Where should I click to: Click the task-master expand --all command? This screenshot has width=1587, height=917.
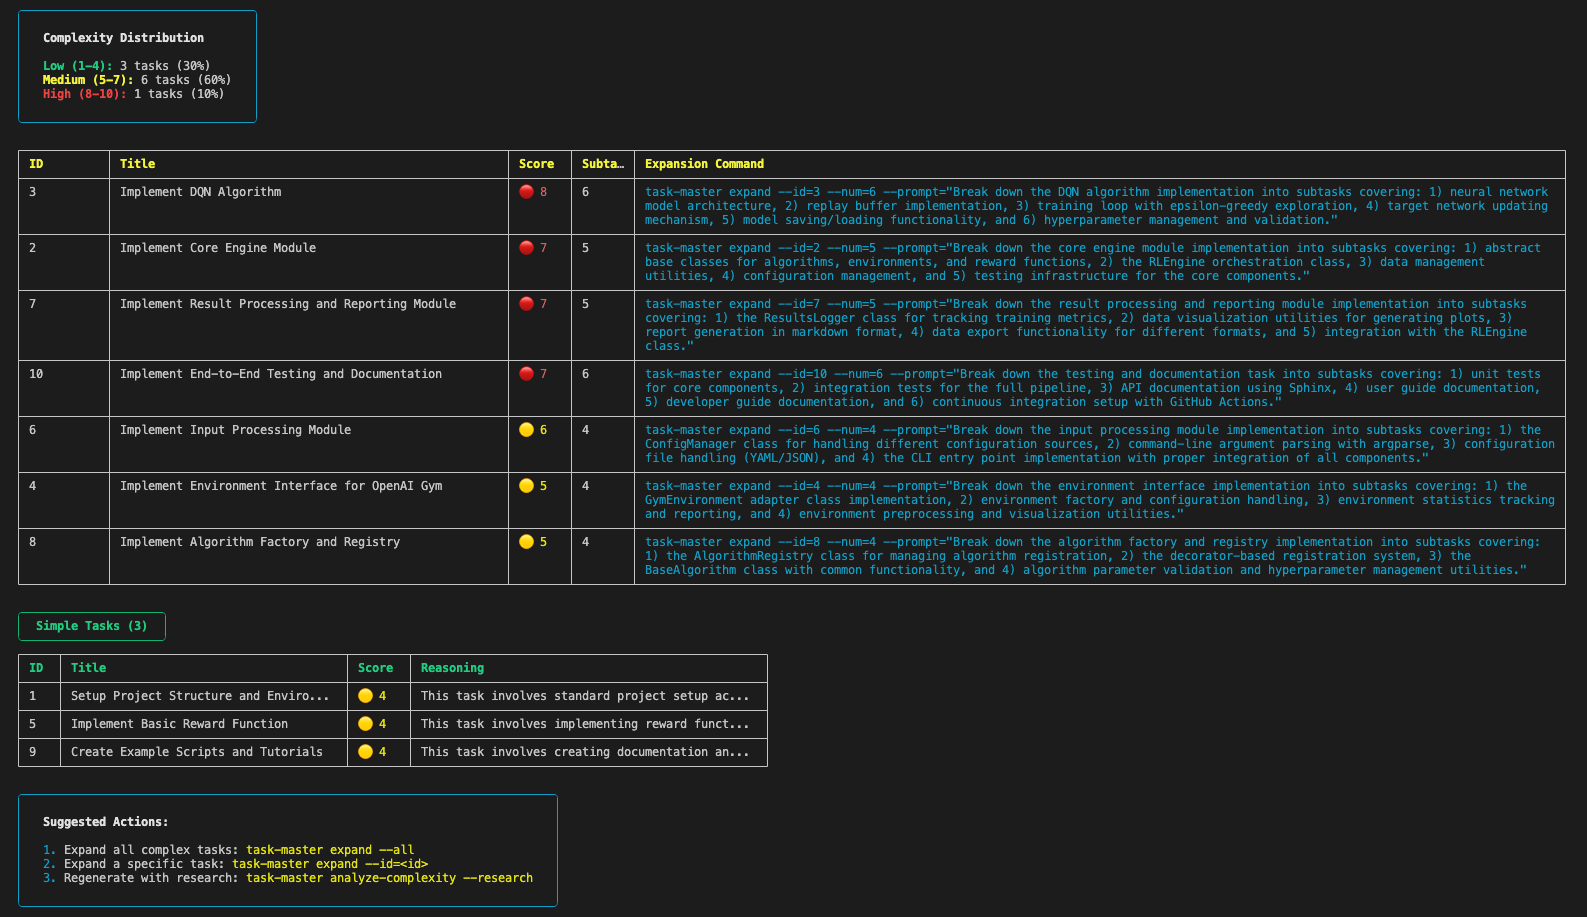click(x=330, y=850)
